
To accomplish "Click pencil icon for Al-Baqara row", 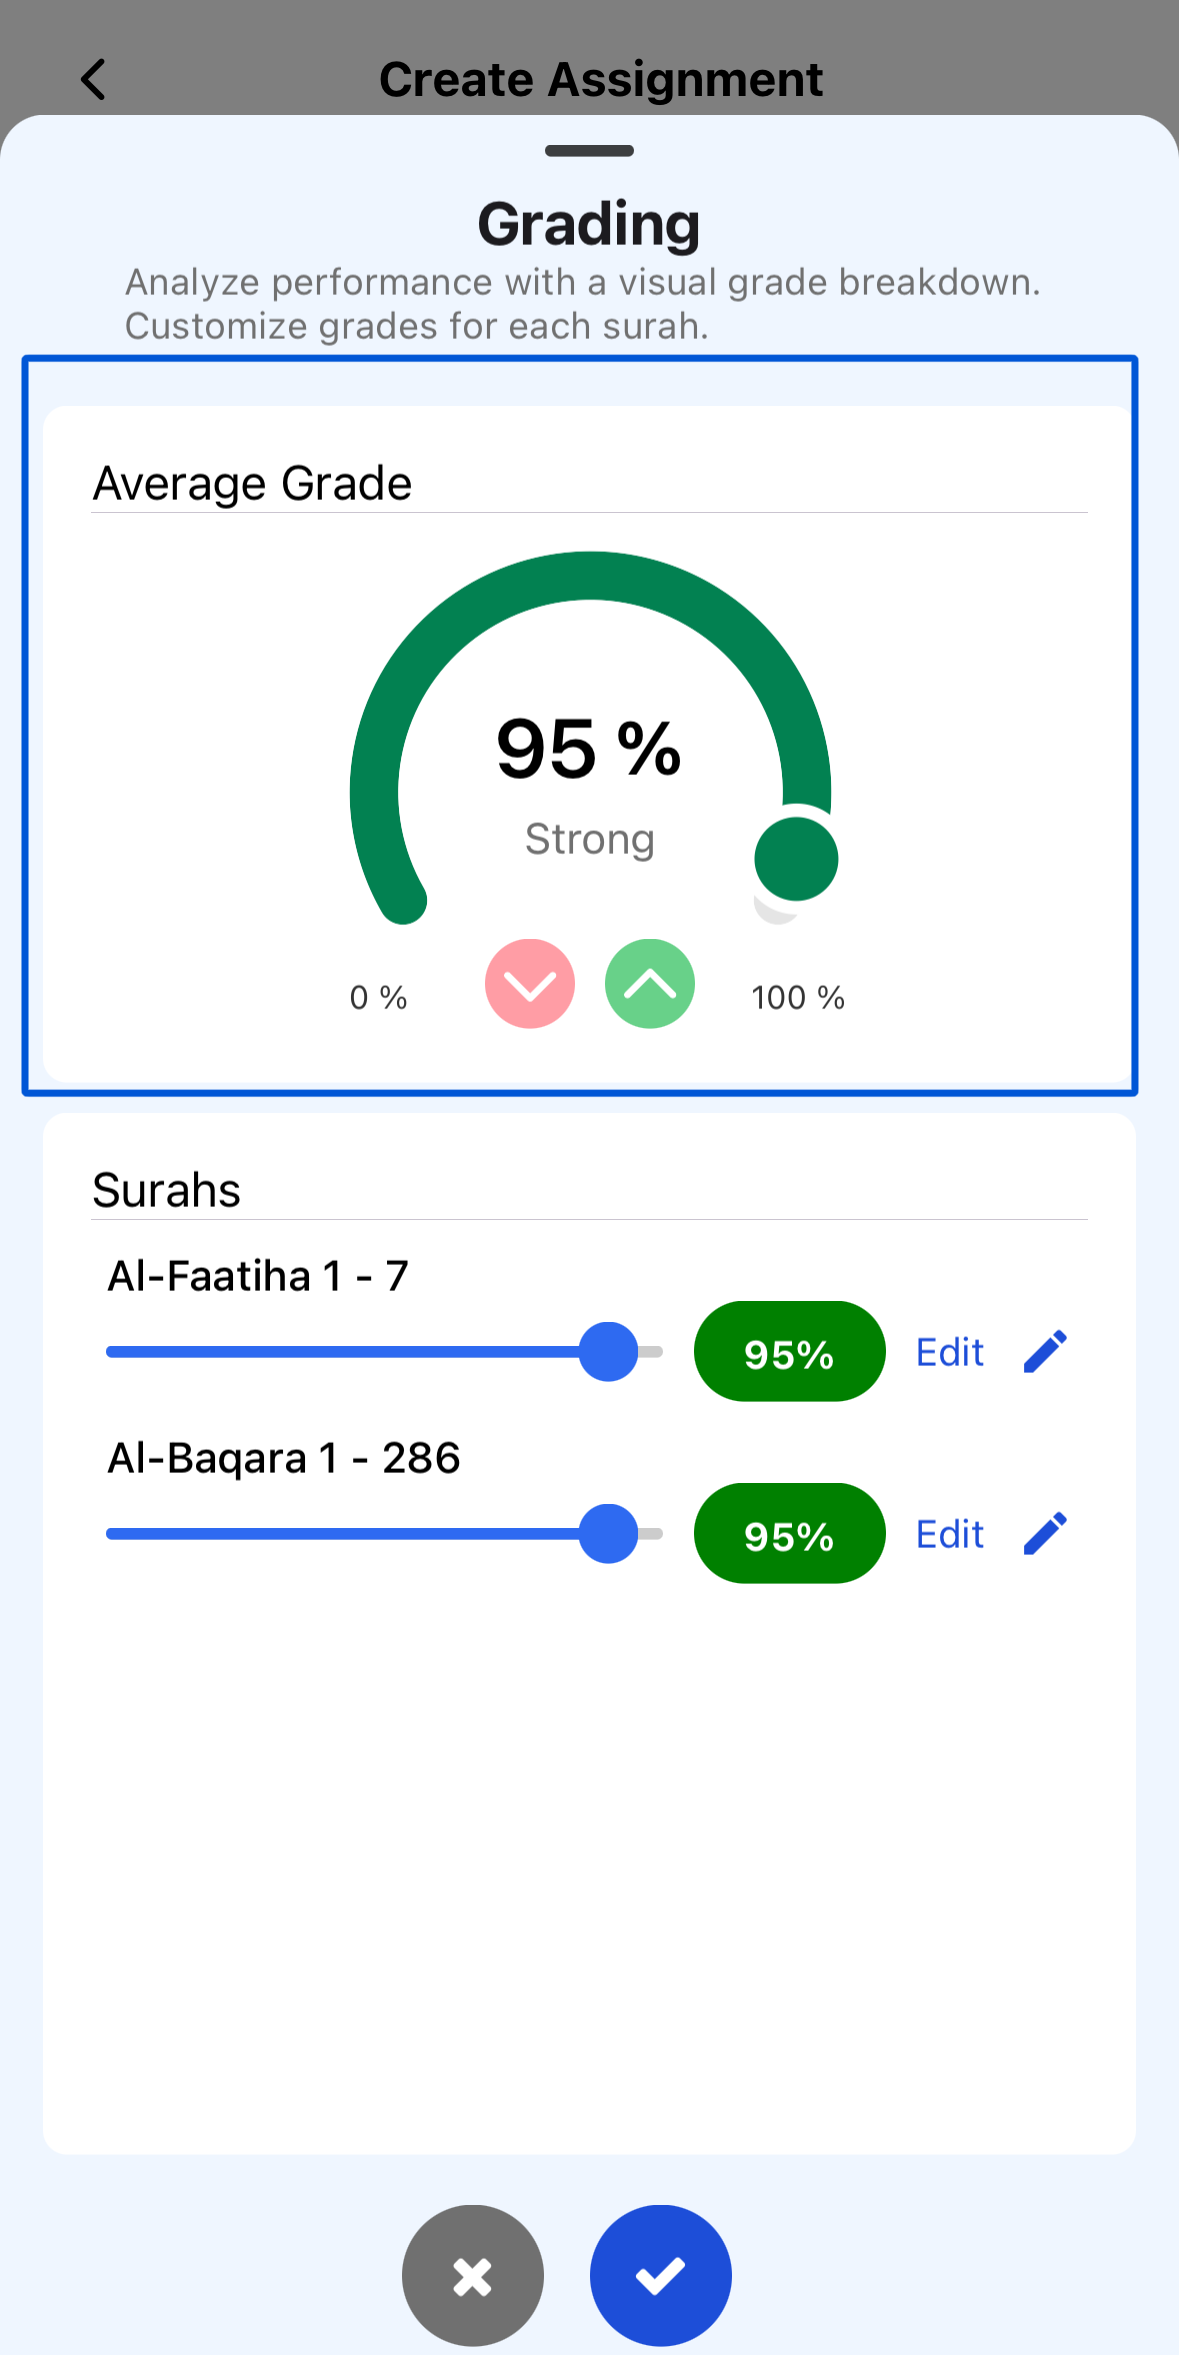I will pos(1046,1534).
